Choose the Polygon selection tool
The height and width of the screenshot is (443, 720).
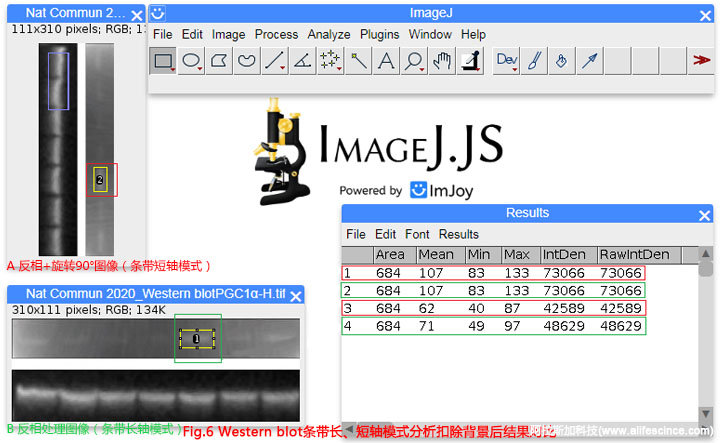point(218,61)
